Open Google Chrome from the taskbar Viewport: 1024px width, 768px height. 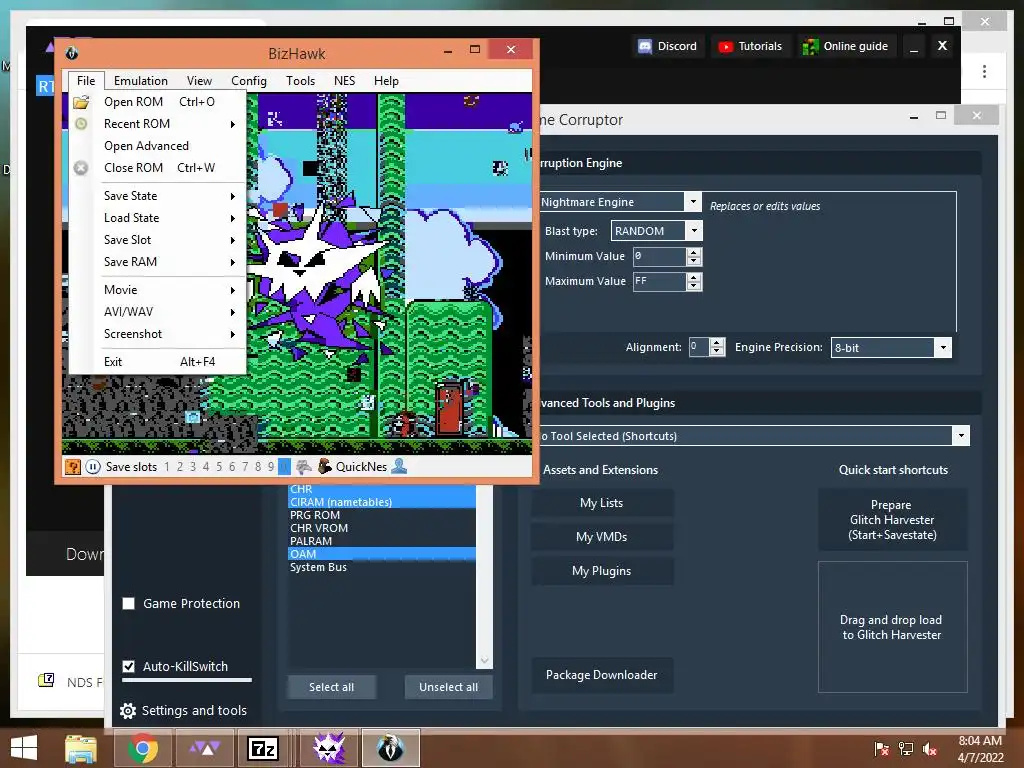142,748
